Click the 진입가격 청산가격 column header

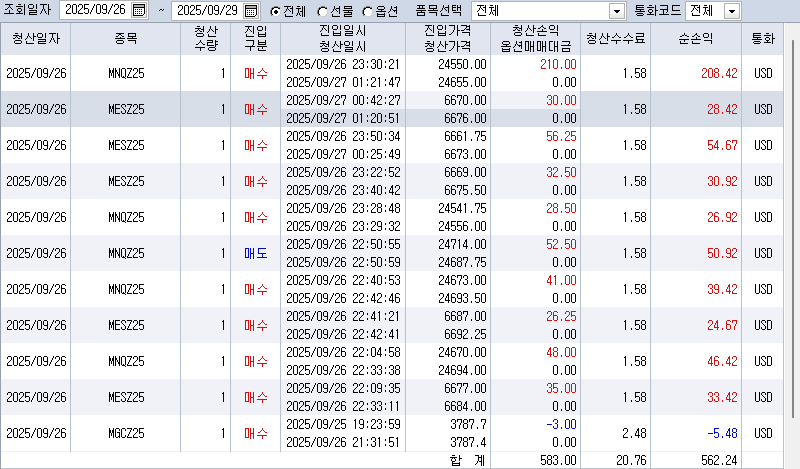[x=448, y=38]
